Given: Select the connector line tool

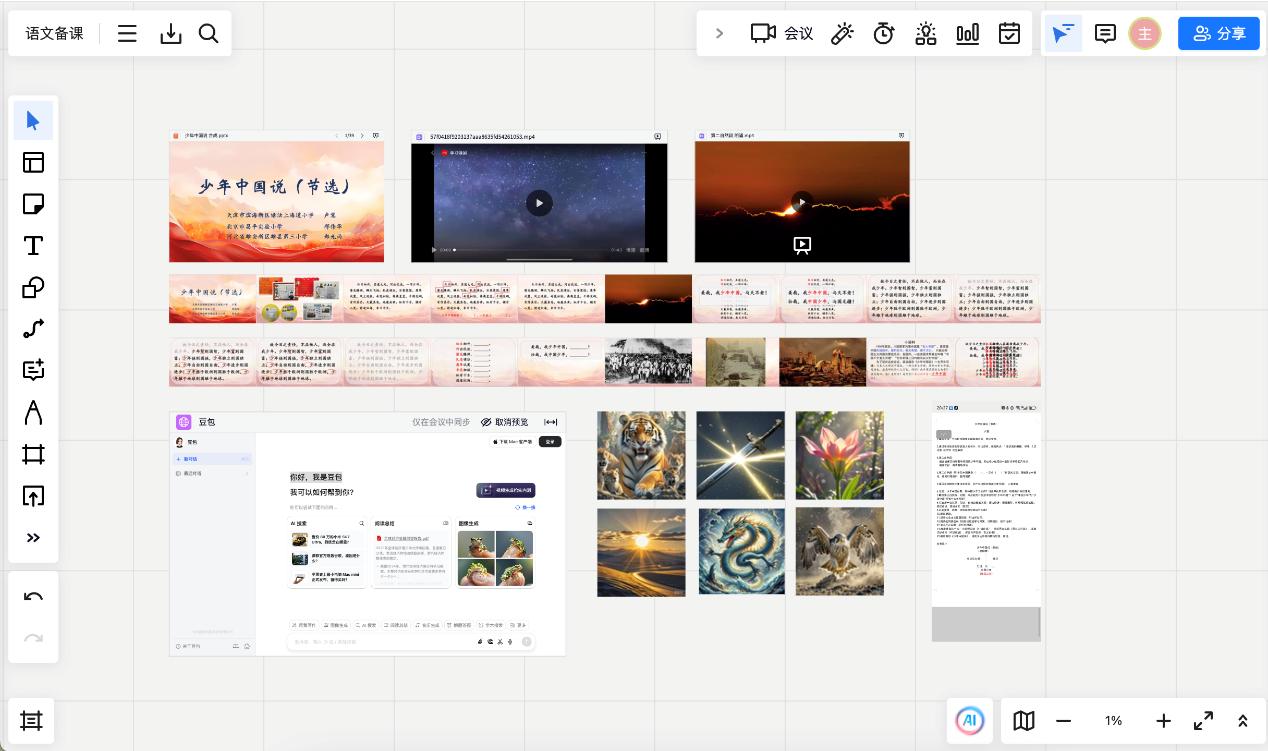Looking at the screenshot, I should pos(33,329).
